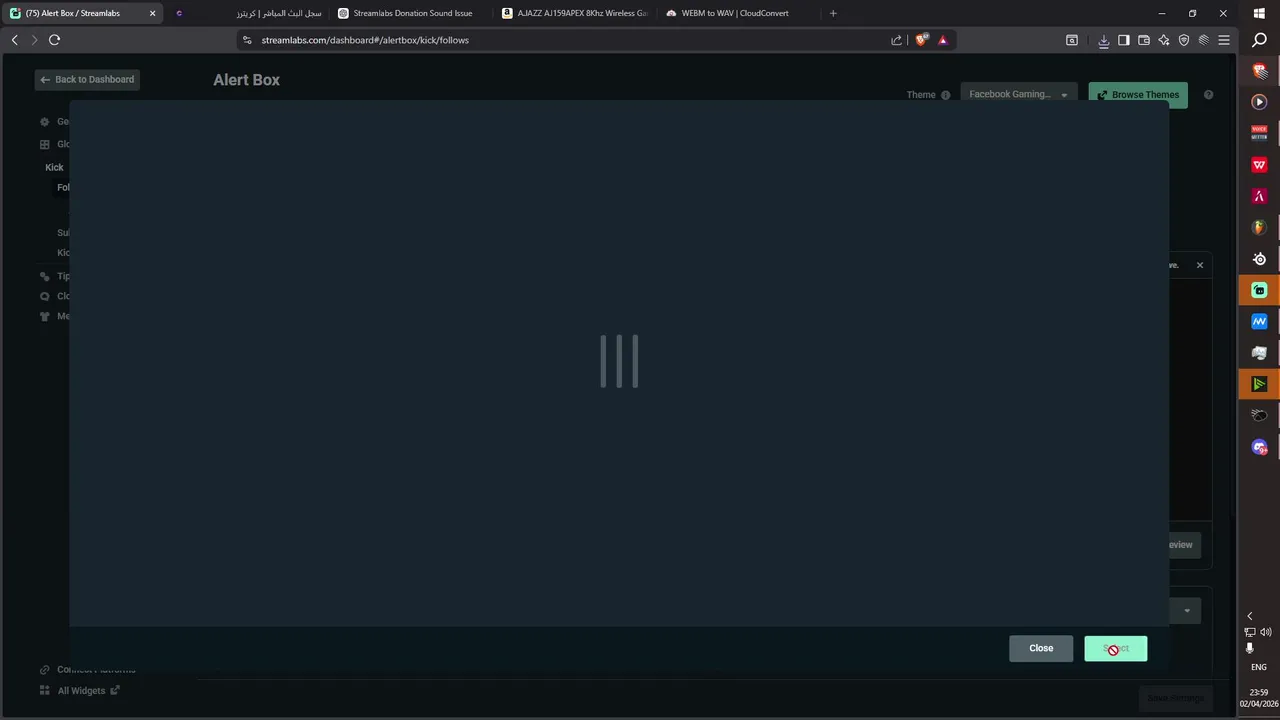Toggle the browser sidebar panel
Image resolution: width=1280 pixels, height=720 pixels.
1124,40
